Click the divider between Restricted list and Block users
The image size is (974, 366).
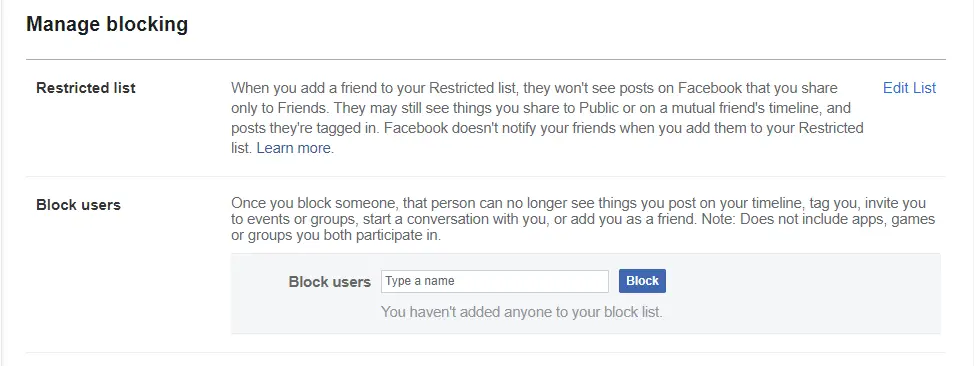486,176
